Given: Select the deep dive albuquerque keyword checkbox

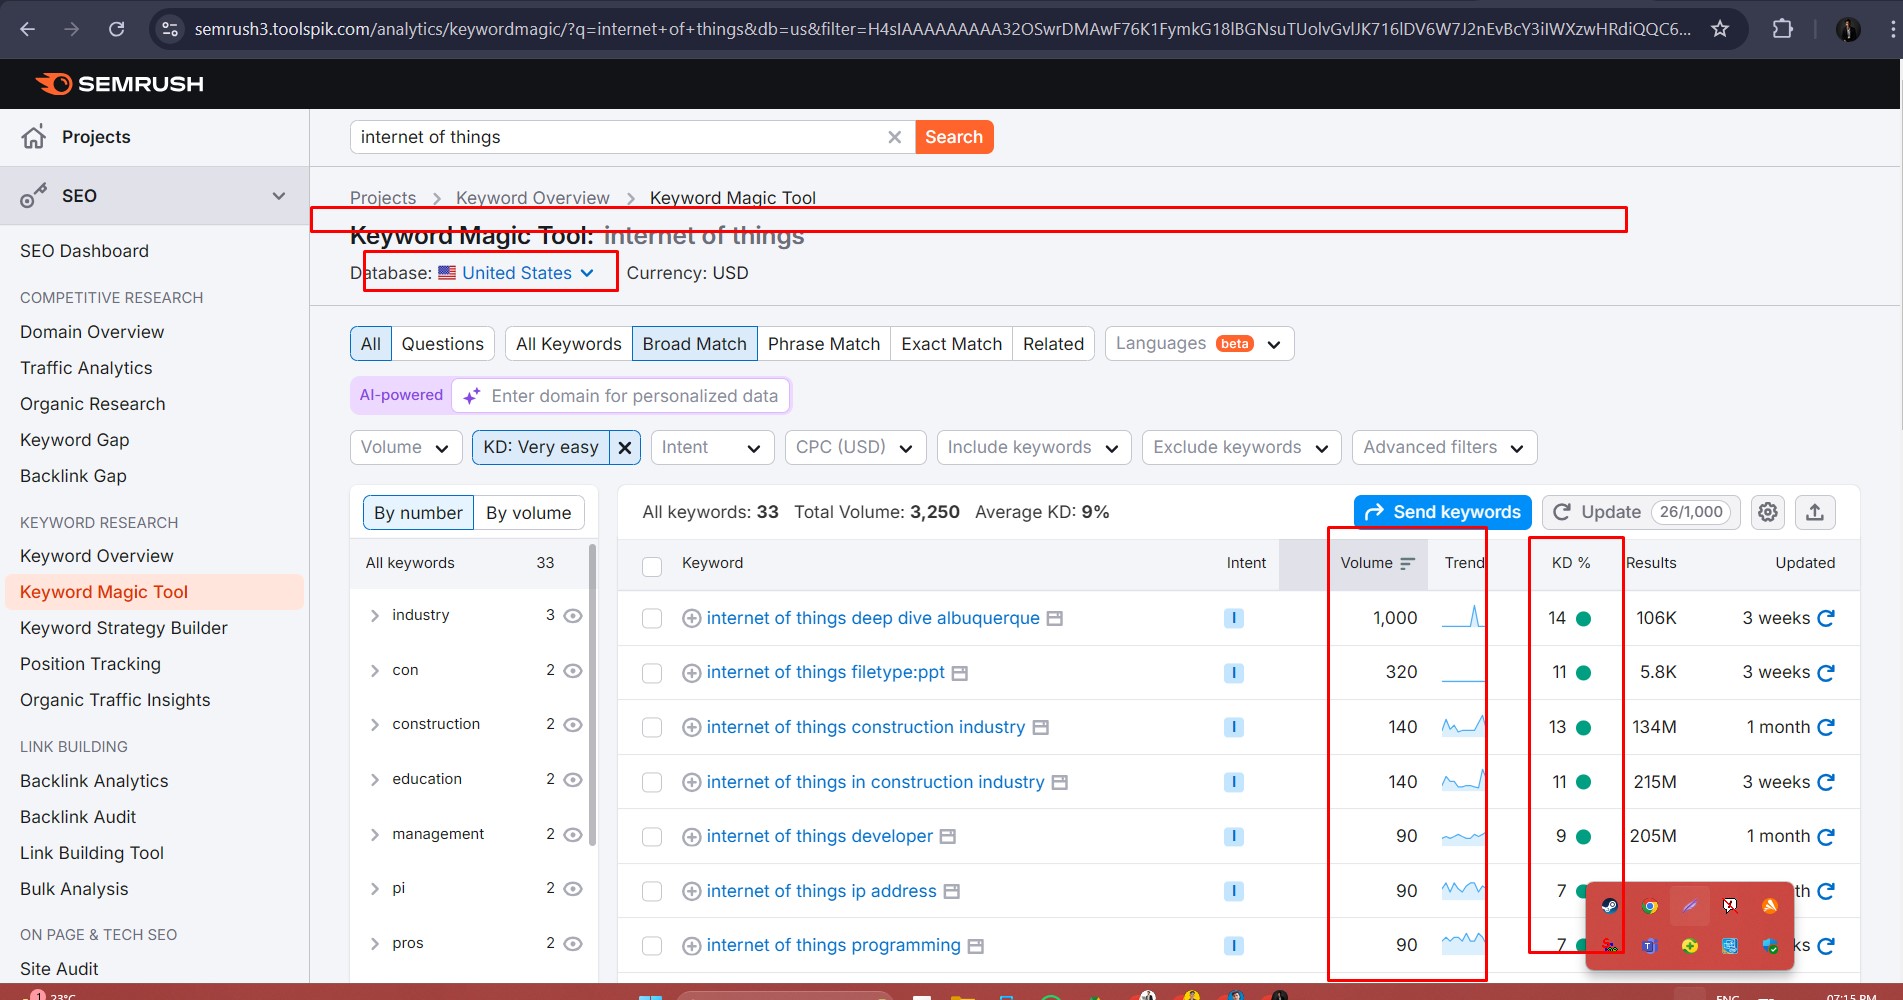Looking at the screenshot, I should [652, 619].
